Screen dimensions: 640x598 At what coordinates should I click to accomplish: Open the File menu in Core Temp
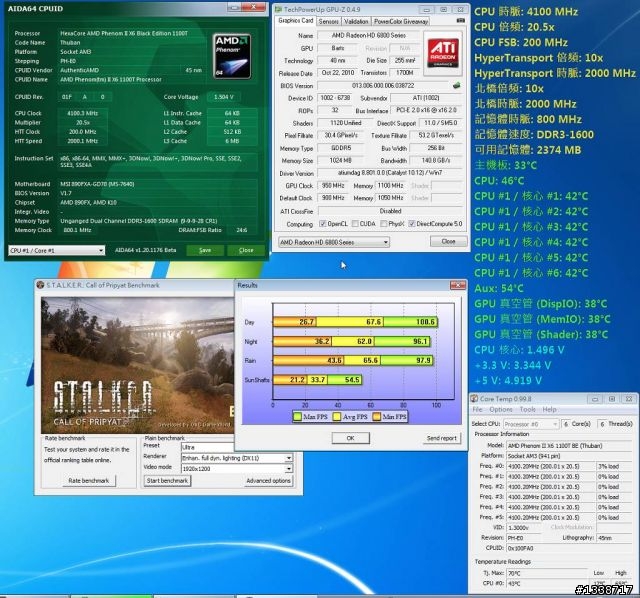(x=477, y=409)
